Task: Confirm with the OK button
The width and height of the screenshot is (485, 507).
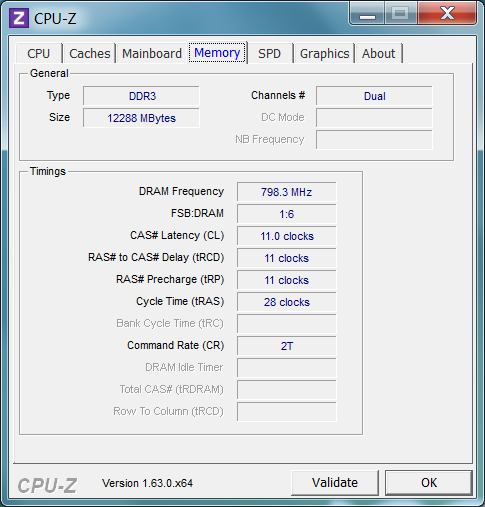Action: (429, 483)
